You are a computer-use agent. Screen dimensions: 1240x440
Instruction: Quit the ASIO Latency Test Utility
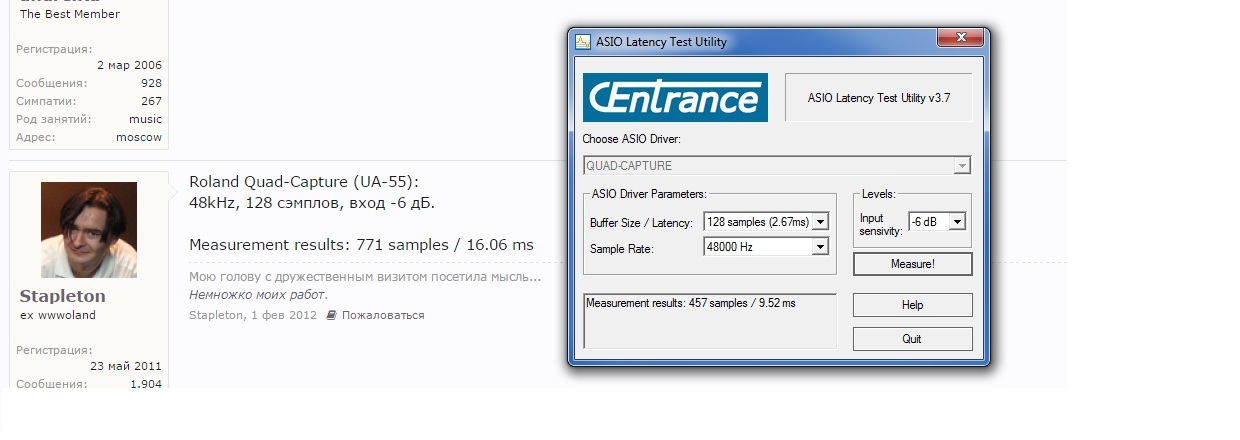point(912,339)
